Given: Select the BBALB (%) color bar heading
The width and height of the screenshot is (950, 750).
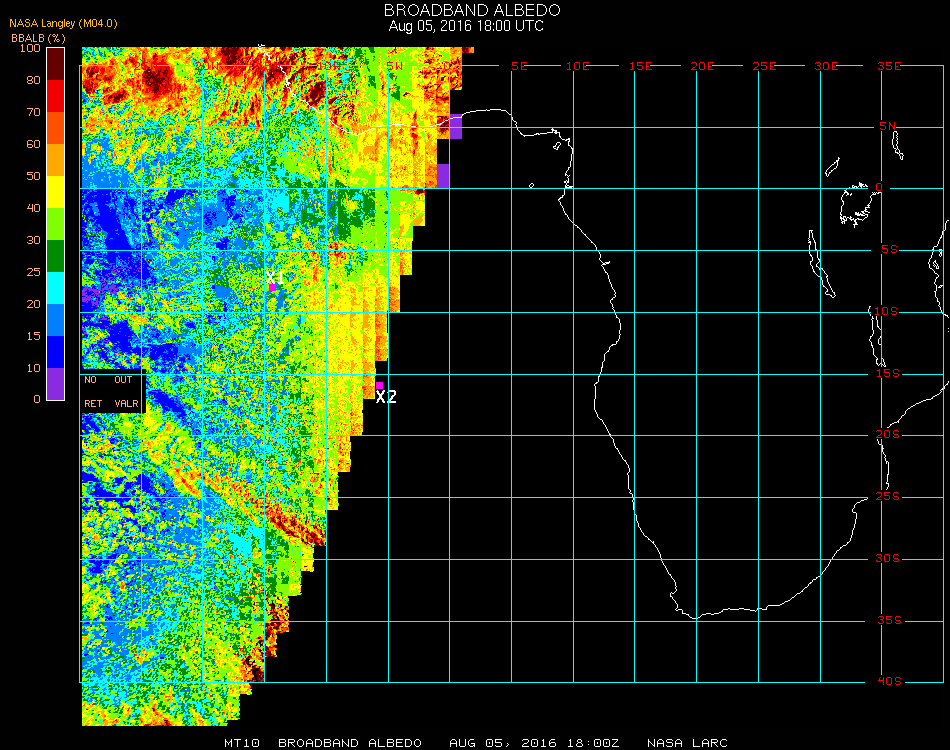Looking at the screenshot, I should point(38,37).
